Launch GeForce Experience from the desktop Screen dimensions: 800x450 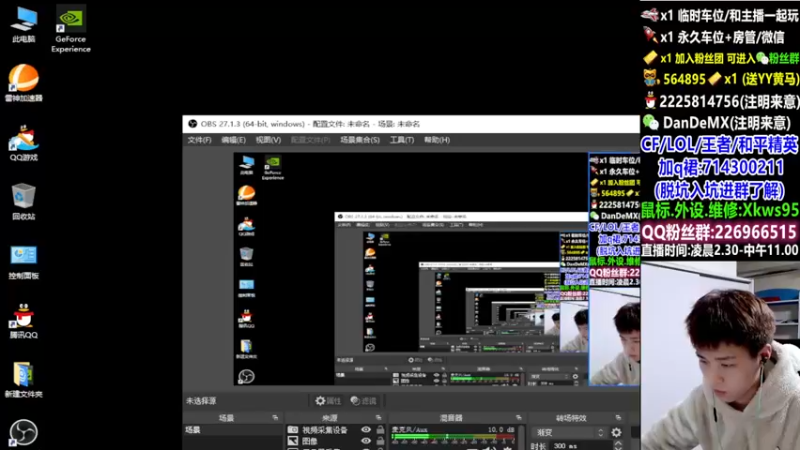click(70, 29)
